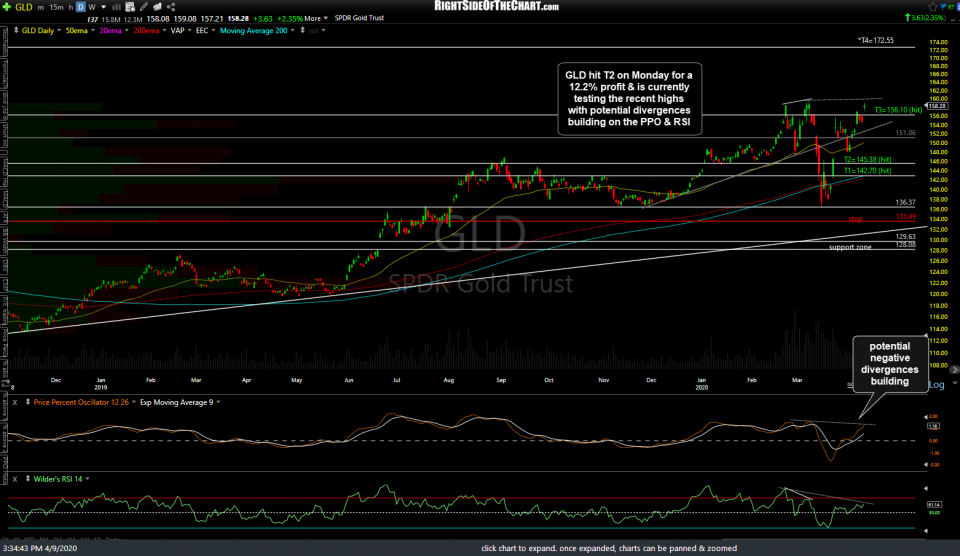Open the timeframe dropdown arrow after W
The width and height of the screenshot is (960, 556).
click(103, 7)
